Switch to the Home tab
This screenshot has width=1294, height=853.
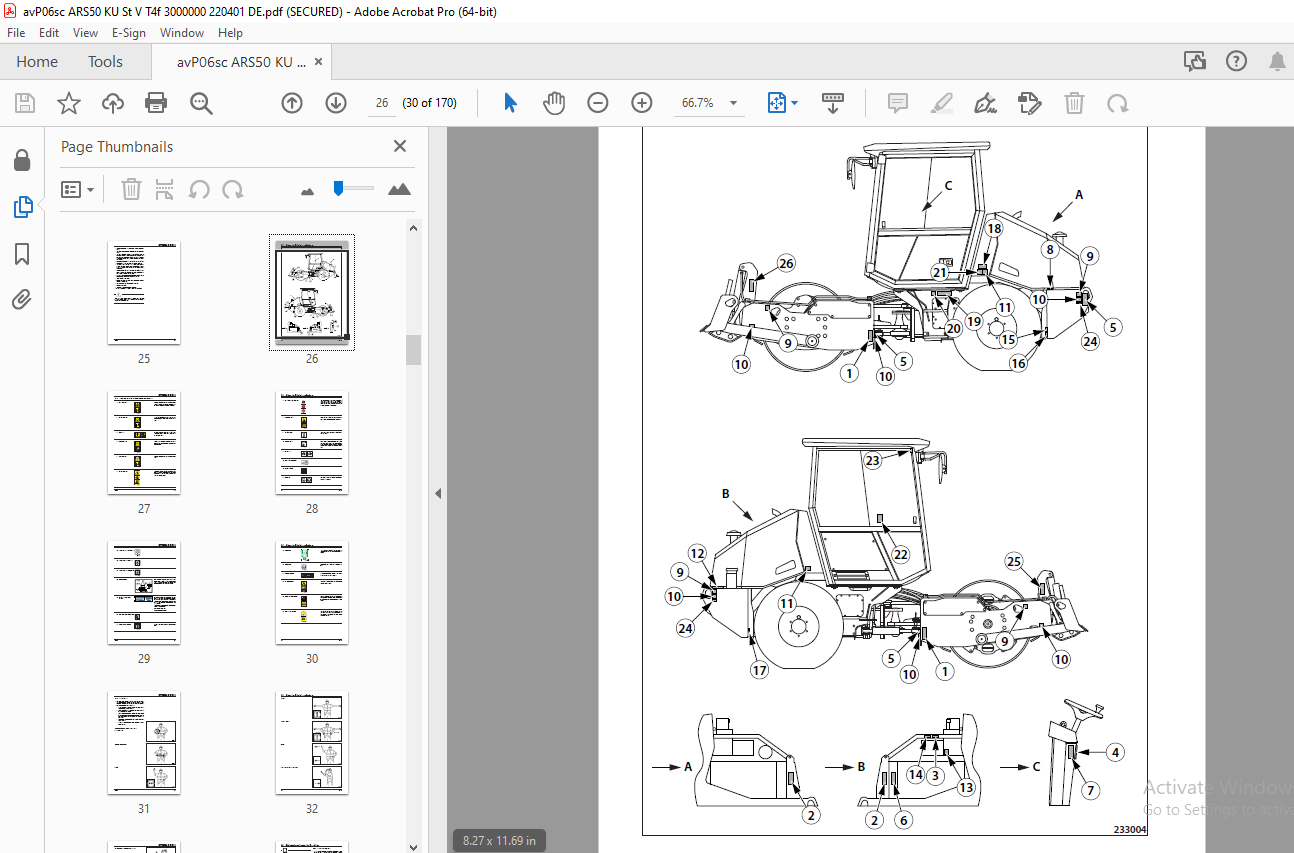[37, 62]
